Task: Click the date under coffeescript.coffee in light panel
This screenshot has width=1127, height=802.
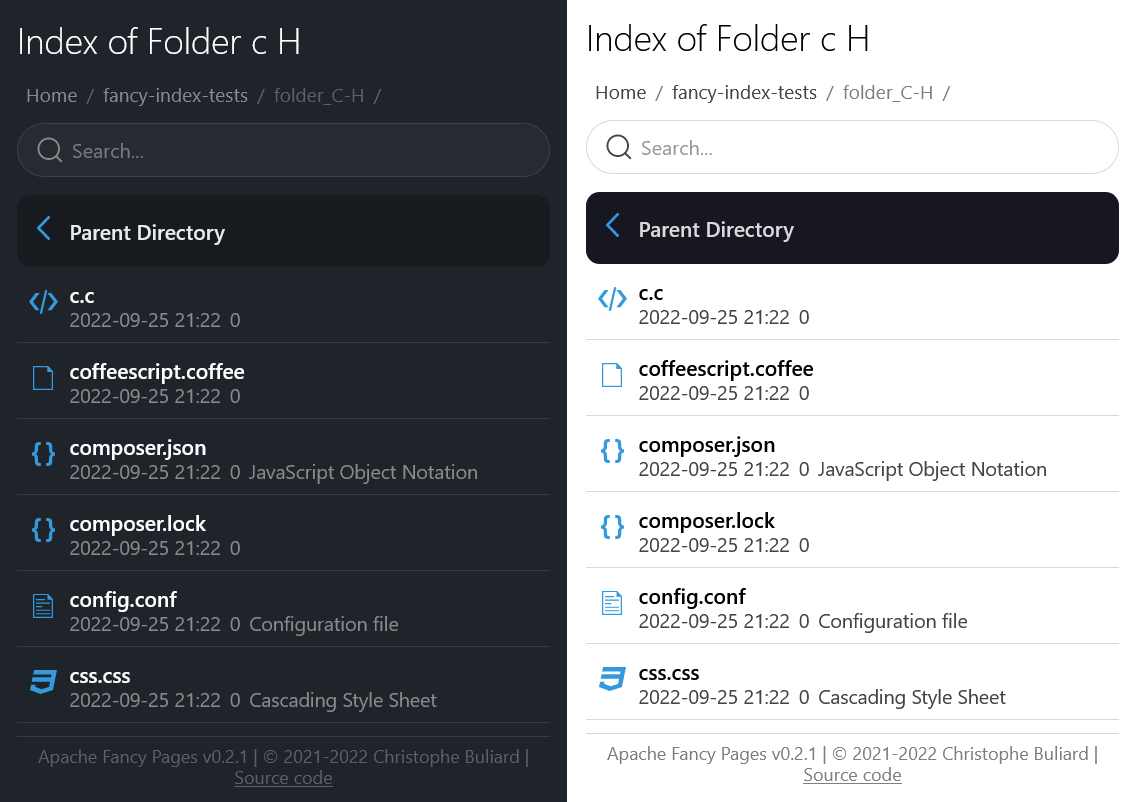Action: click(714, 394)
